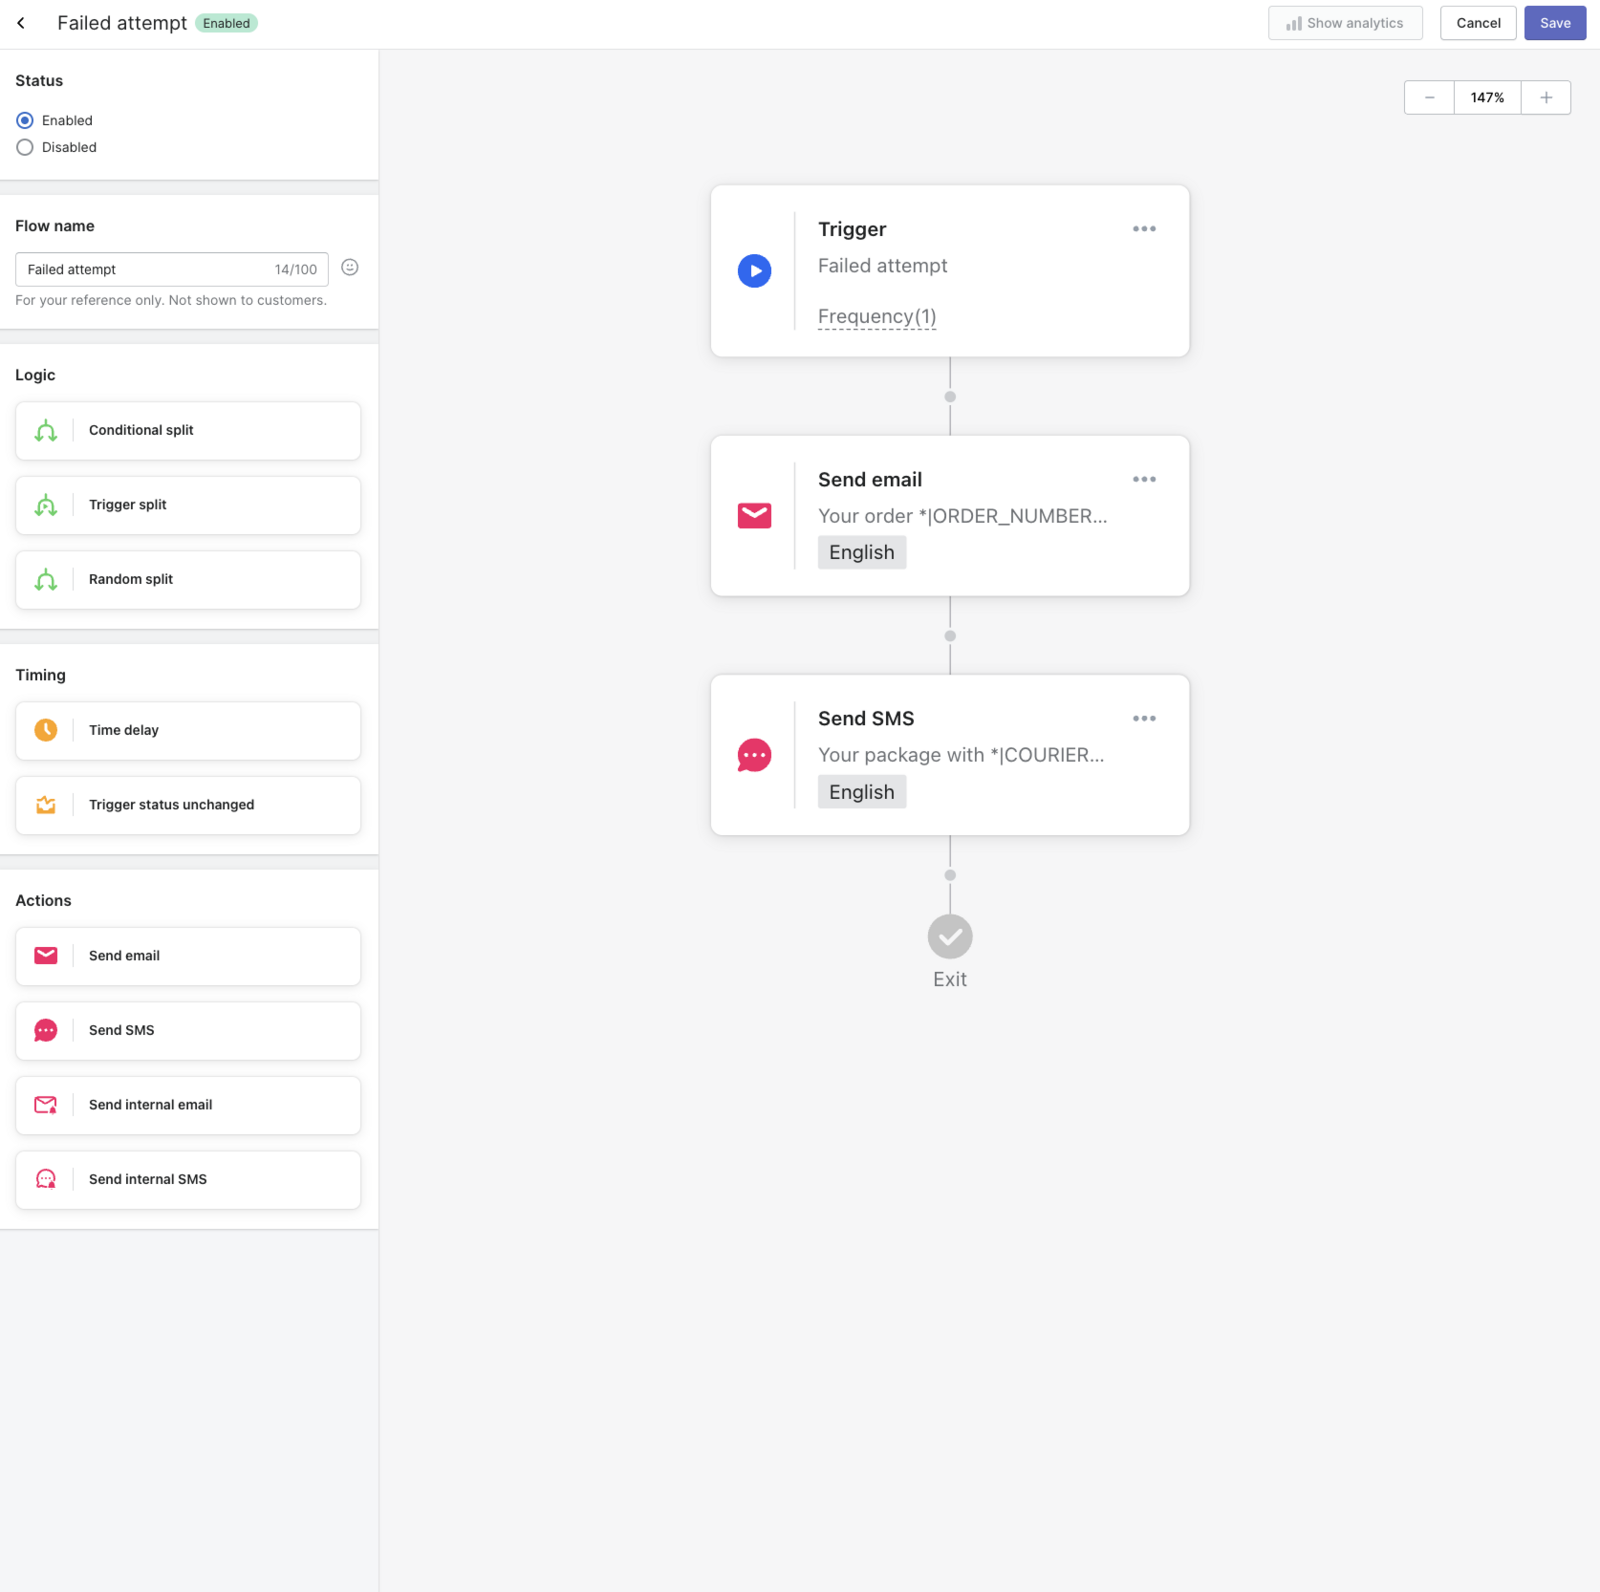Click the Send internal SMS icon
The image size is (1600, 1592).
tap(46, 1179)
